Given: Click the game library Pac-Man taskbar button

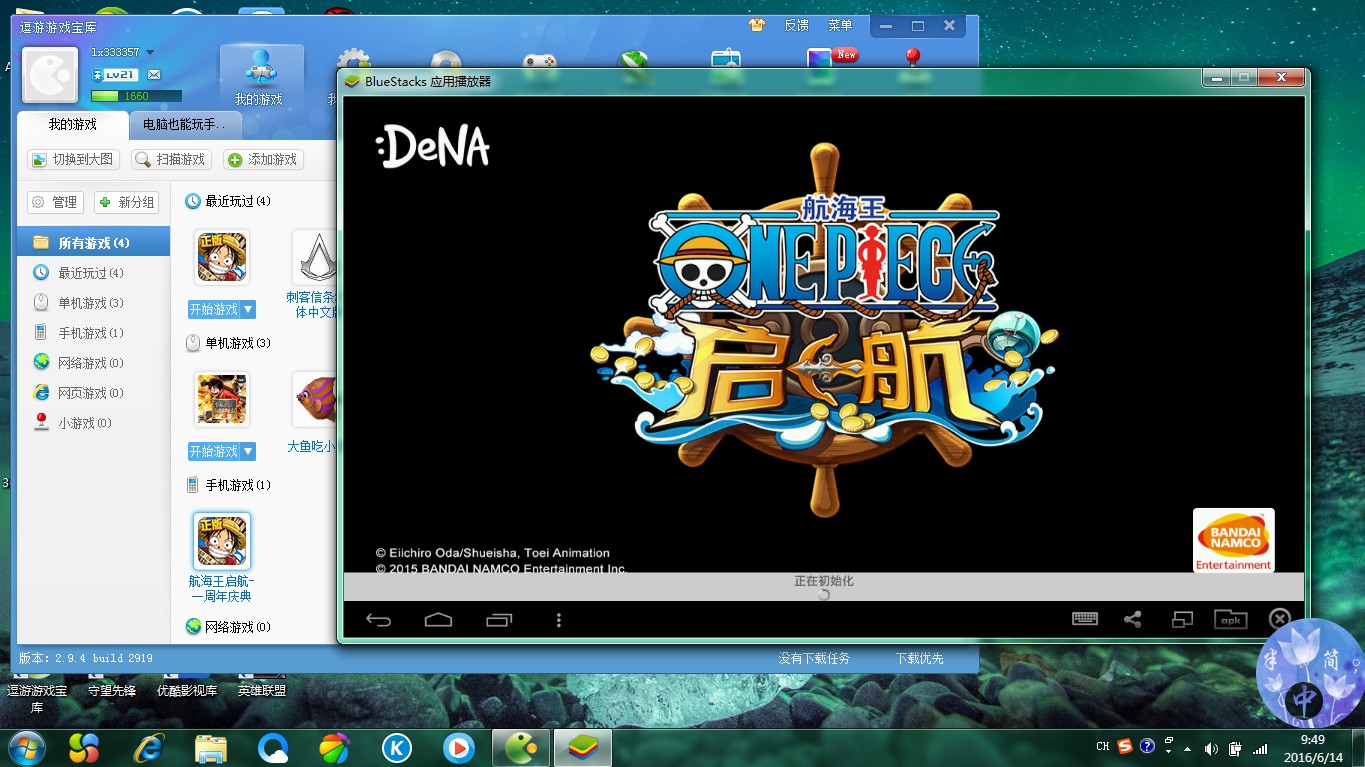Looking at the screenshot, I should click(x=521, y=747).
